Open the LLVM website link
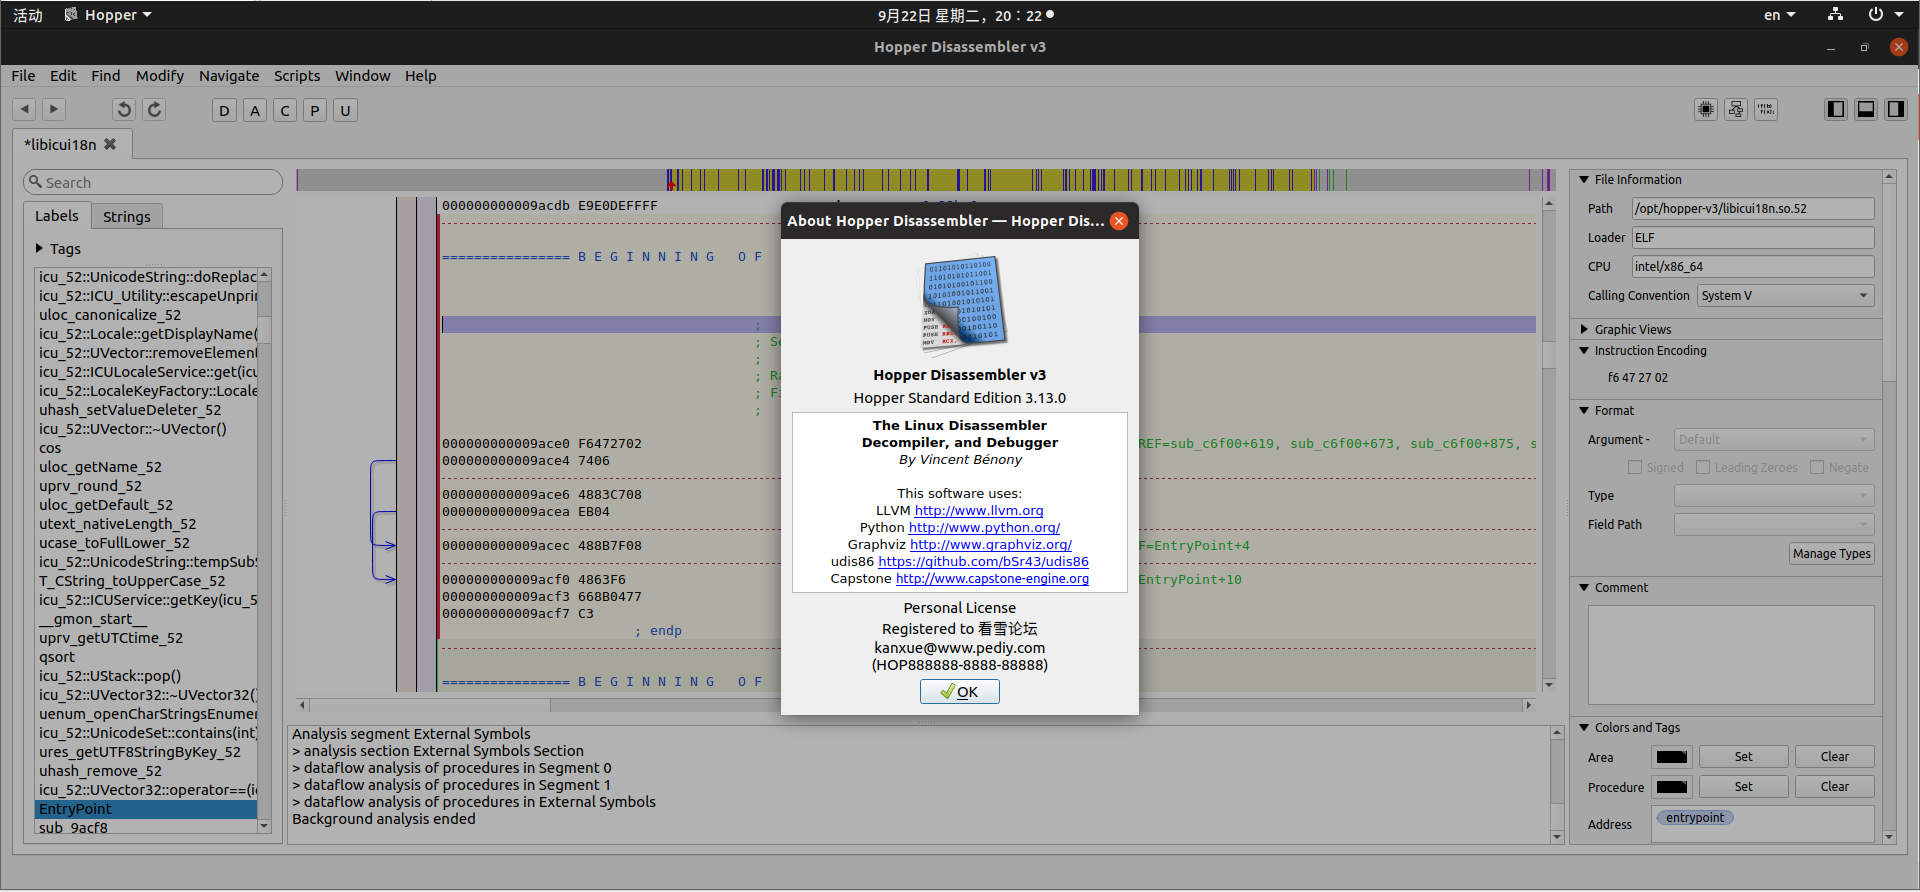 point(979,511)
